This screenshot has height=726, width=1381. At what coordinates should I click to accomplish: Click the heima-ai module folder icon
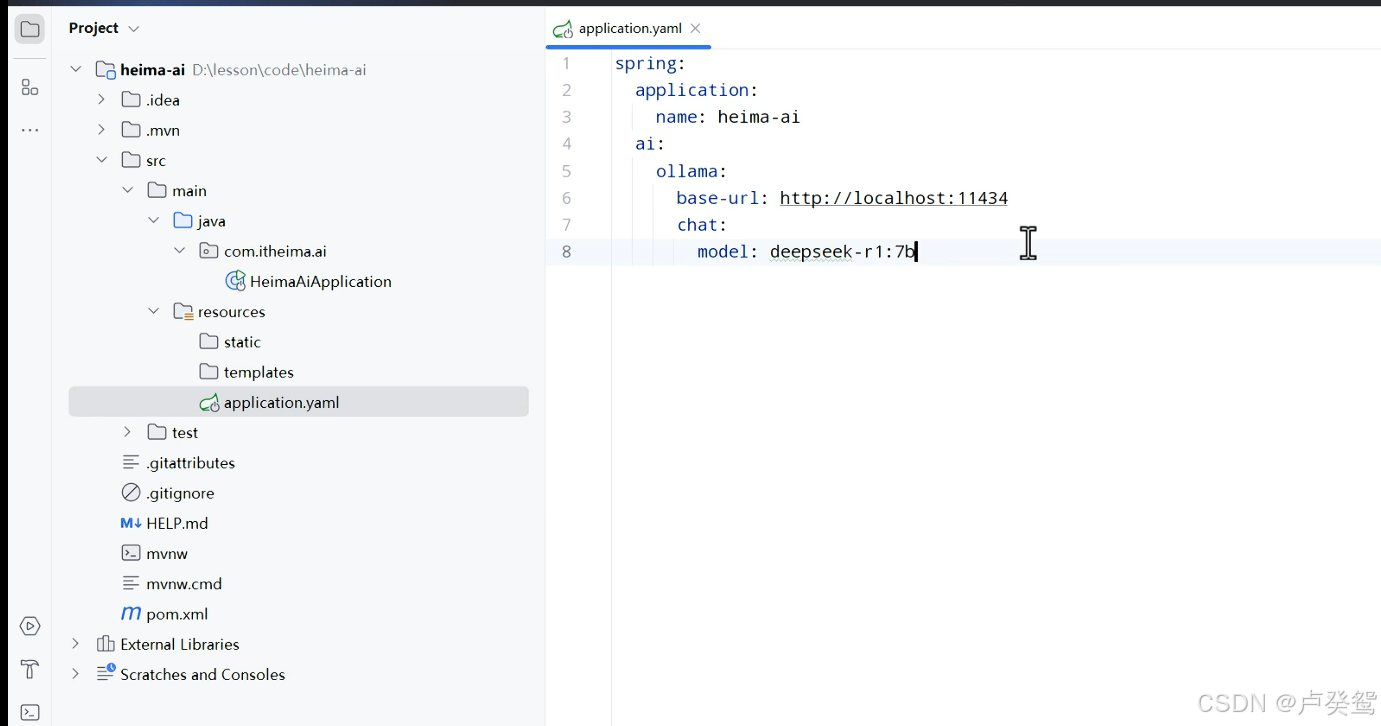(x=105, y=70)
